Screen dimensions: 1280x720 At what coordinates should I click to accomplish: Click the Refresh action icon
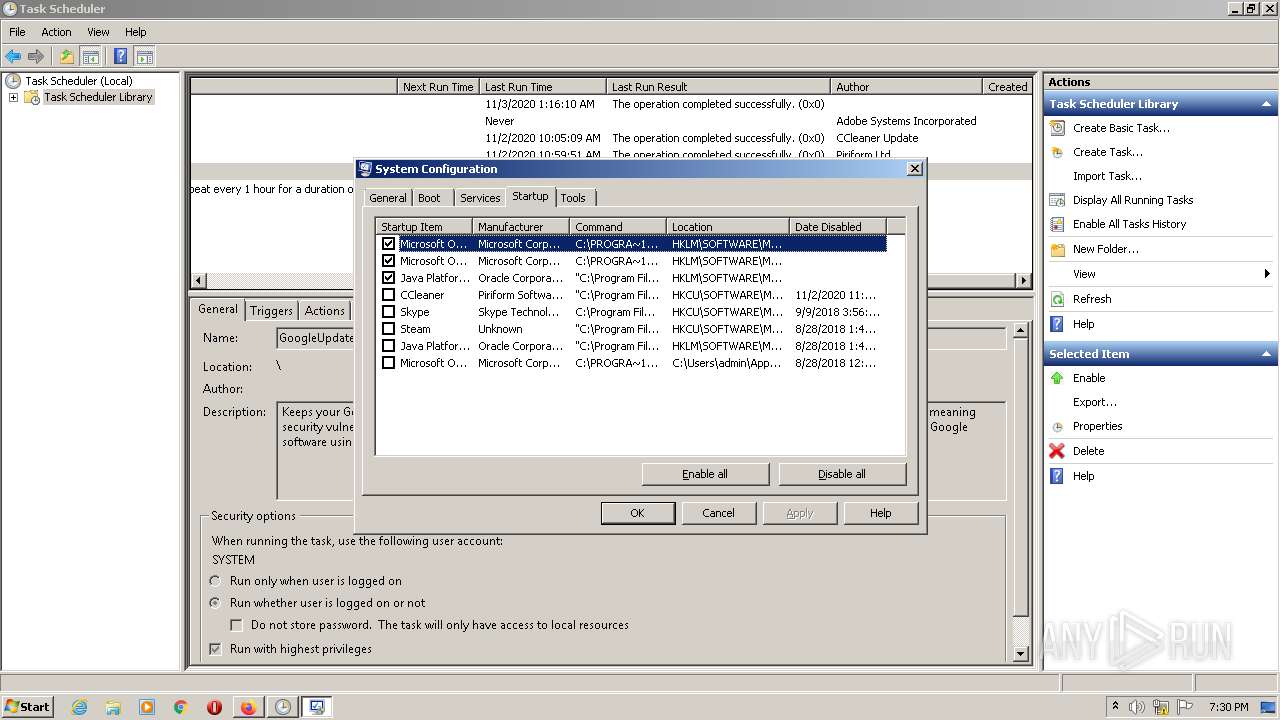[1057, 299]
